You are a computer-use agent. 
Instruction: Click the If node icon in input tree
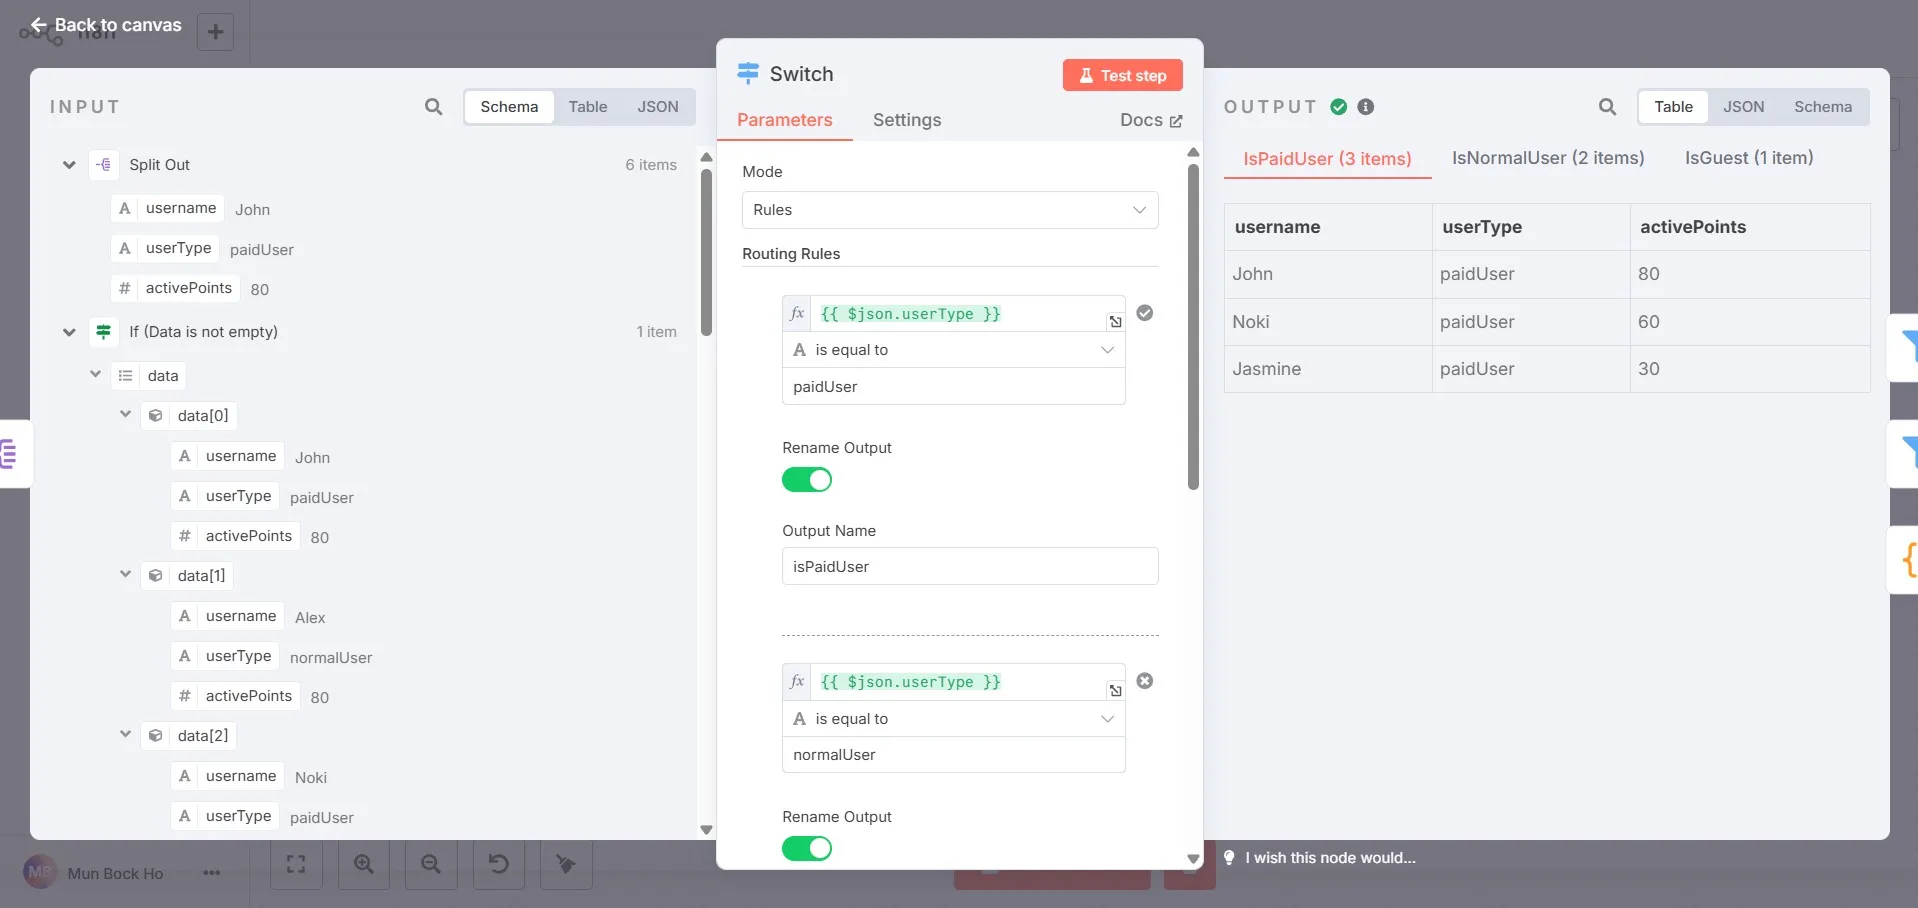coord(104,332)
